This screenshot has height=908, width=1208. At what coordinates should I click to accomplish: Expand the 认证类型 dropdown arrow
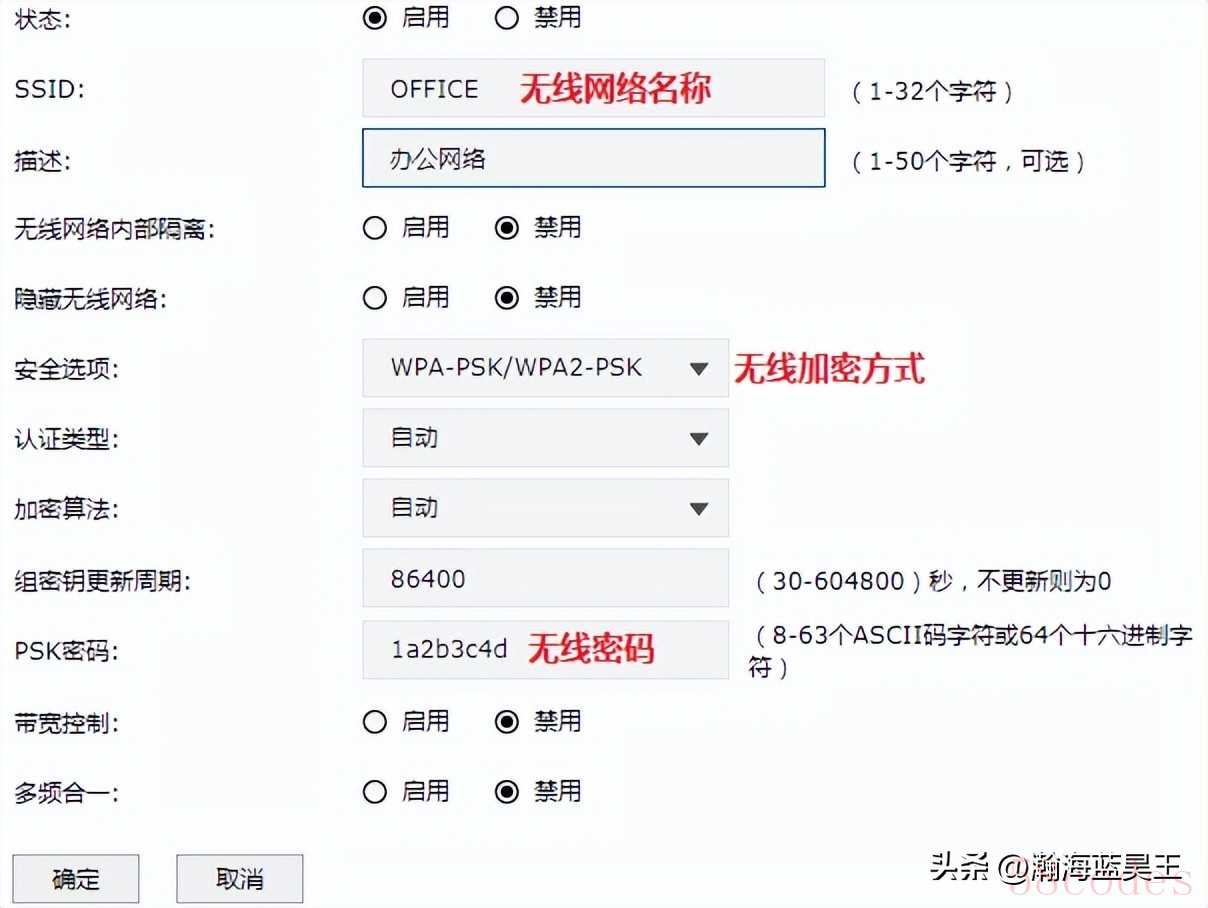699,439
